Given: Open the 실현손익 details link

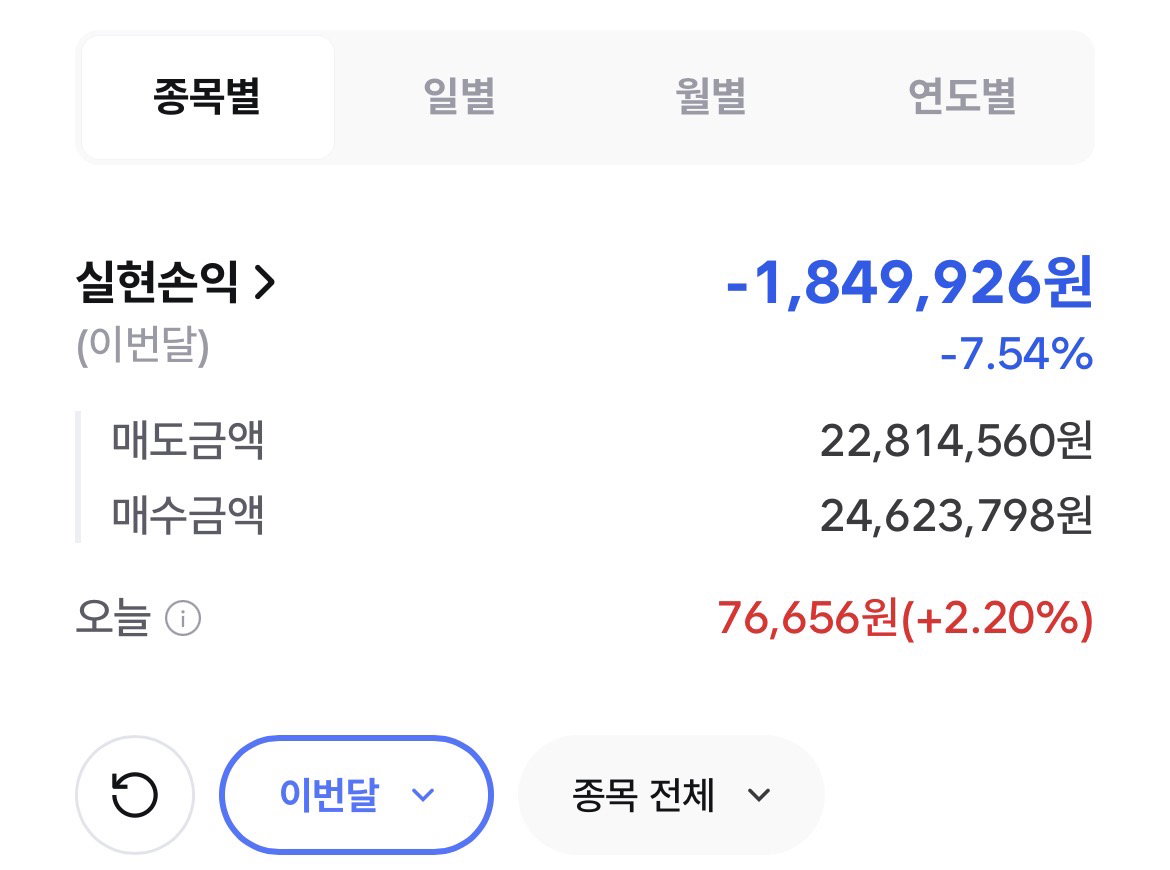Looking at the screenshot, I should (176, 283).
